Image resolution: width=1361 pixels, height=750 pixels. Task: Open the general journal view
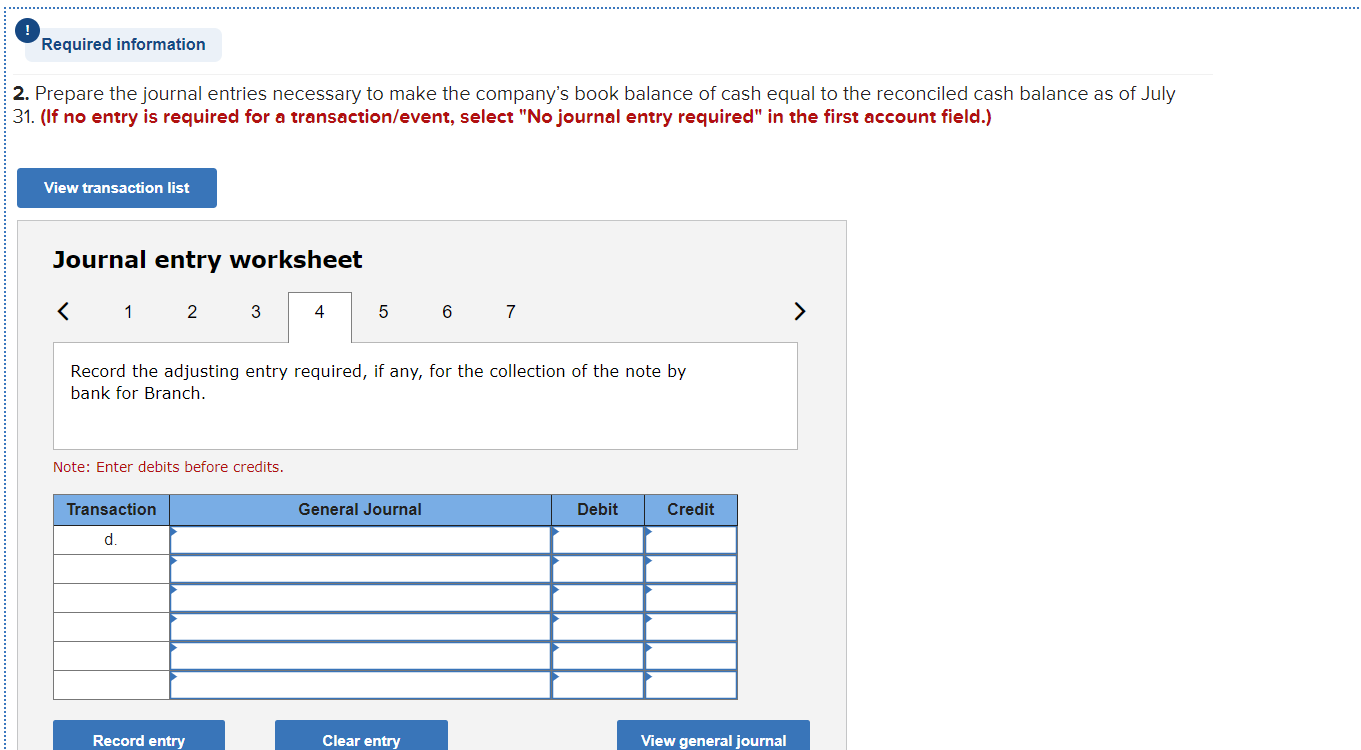[x=713, y=740]
